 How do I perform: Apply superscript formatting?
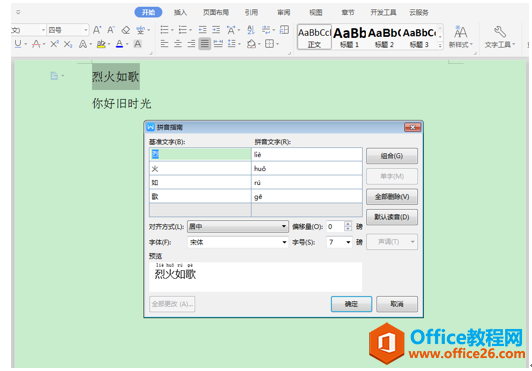click(54, 44)
